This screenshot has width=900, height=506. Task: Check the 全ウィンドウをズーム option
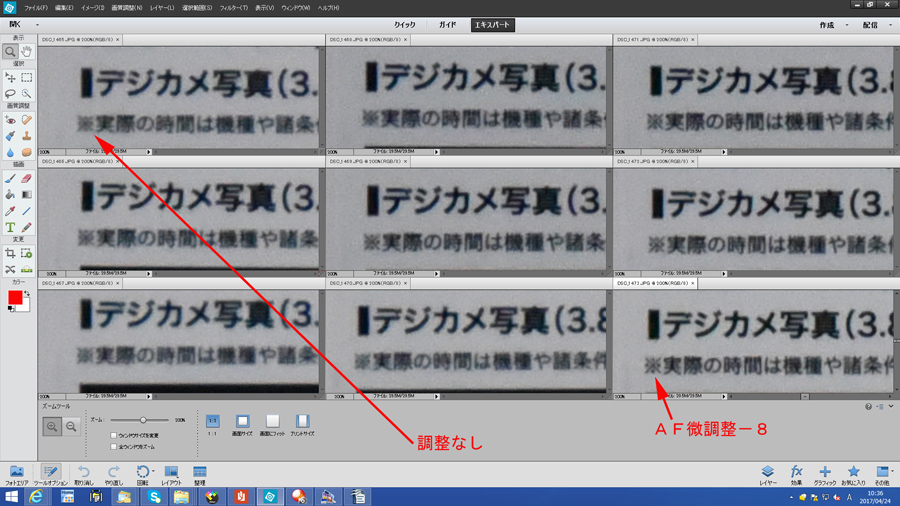pyautogui.click(x=114, y=447)
